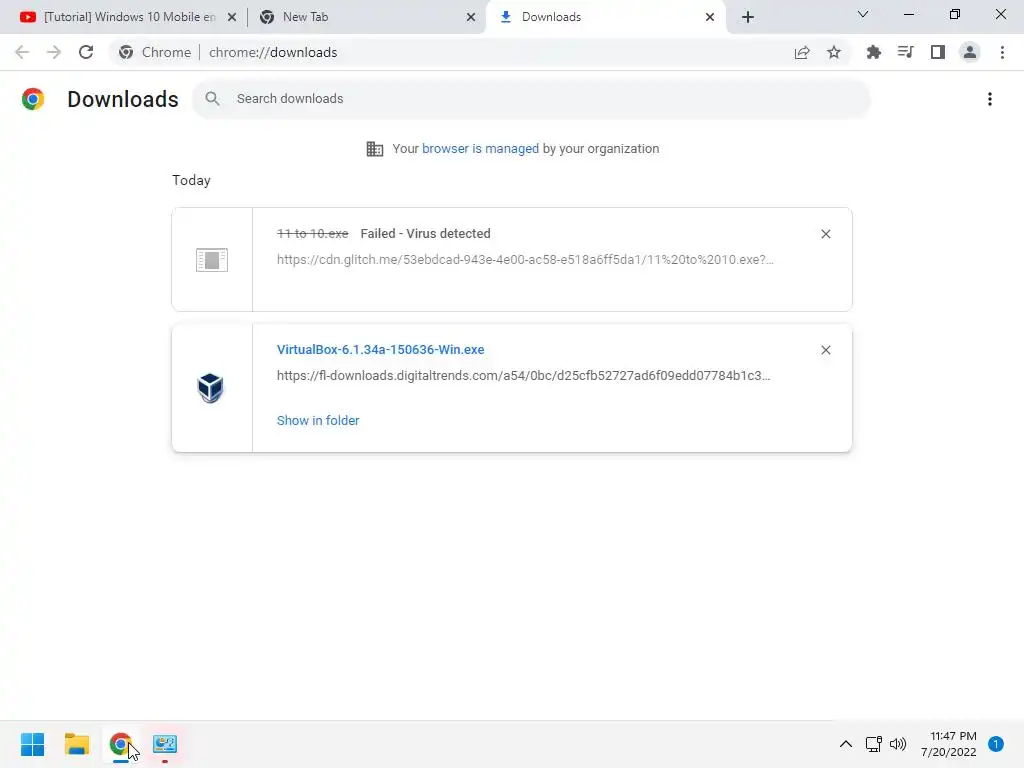The width and height of the screenshot is (1024, 768).
Task: Open the notification badge in tray
Action: pyautogui.click(x=995, y=744)
